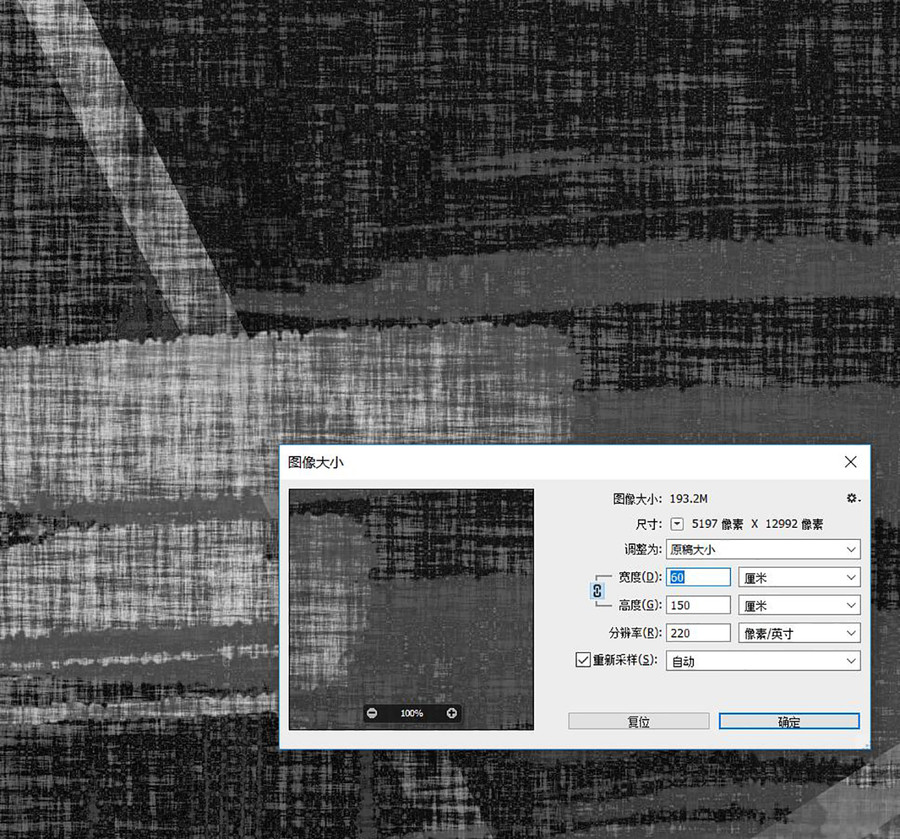
Task: Open the 分辨率 unit 像素/英寸 dropdown
Action: [x=799, y=633]
